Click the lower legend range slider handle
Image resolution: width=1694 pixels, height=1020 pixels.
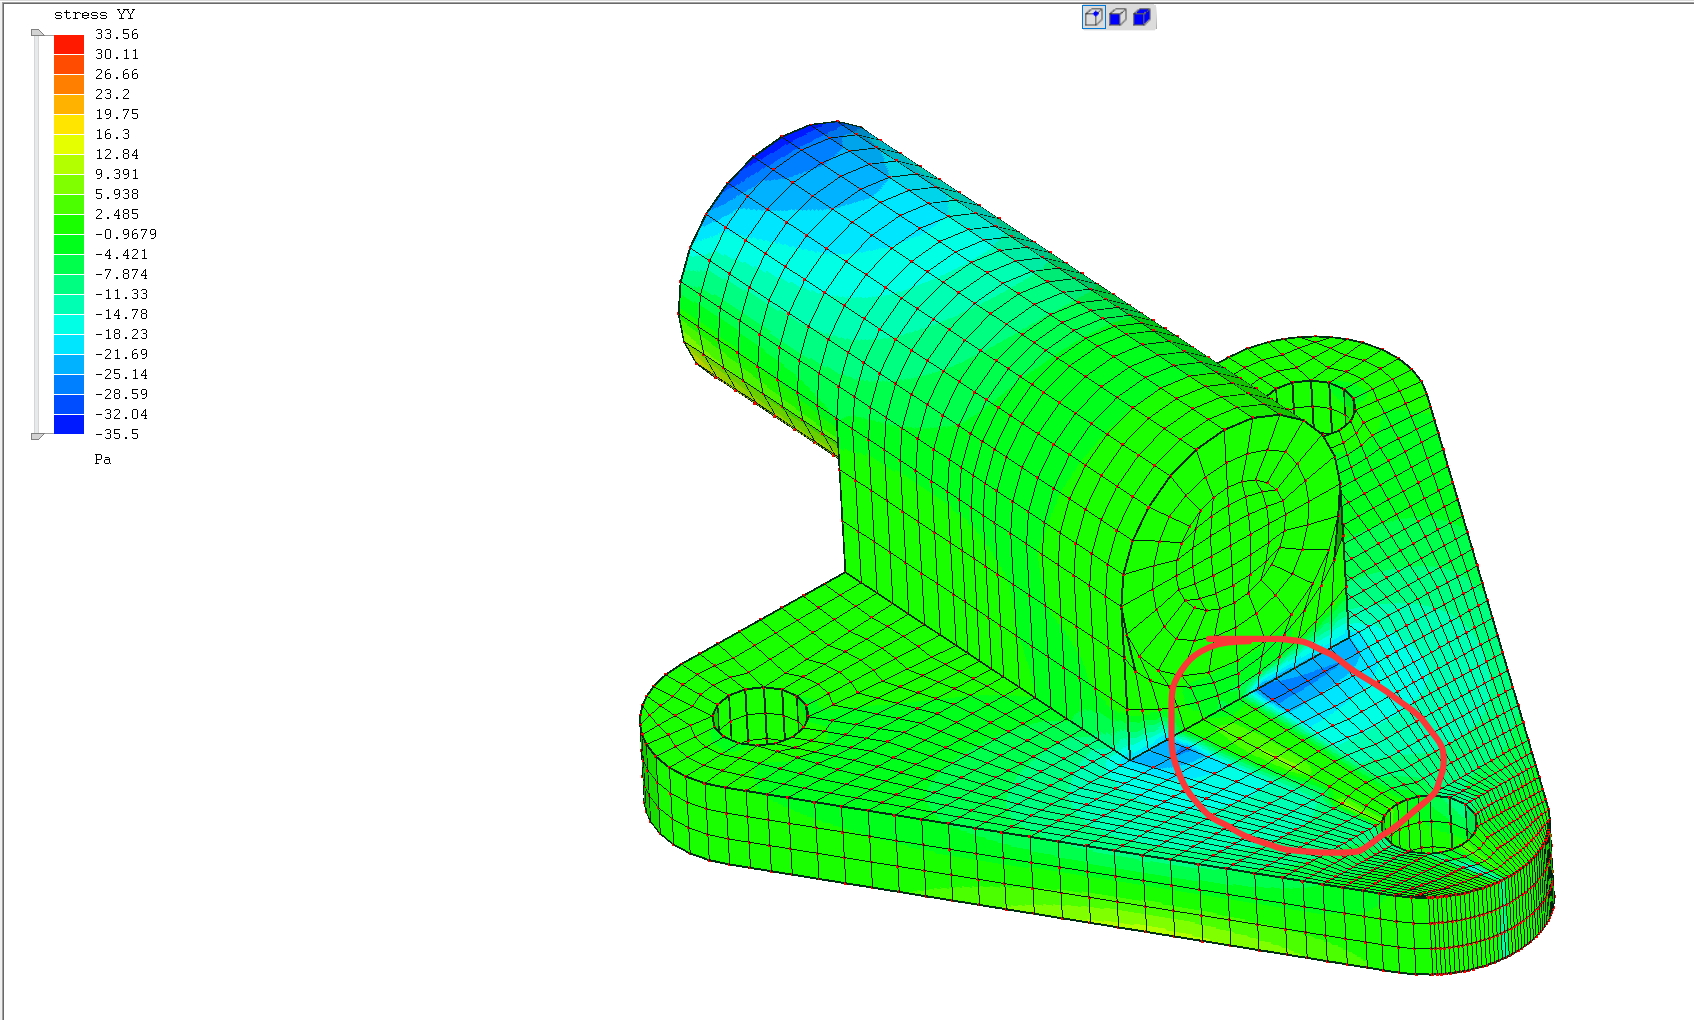pyautogui.click(x=37, y=436)
